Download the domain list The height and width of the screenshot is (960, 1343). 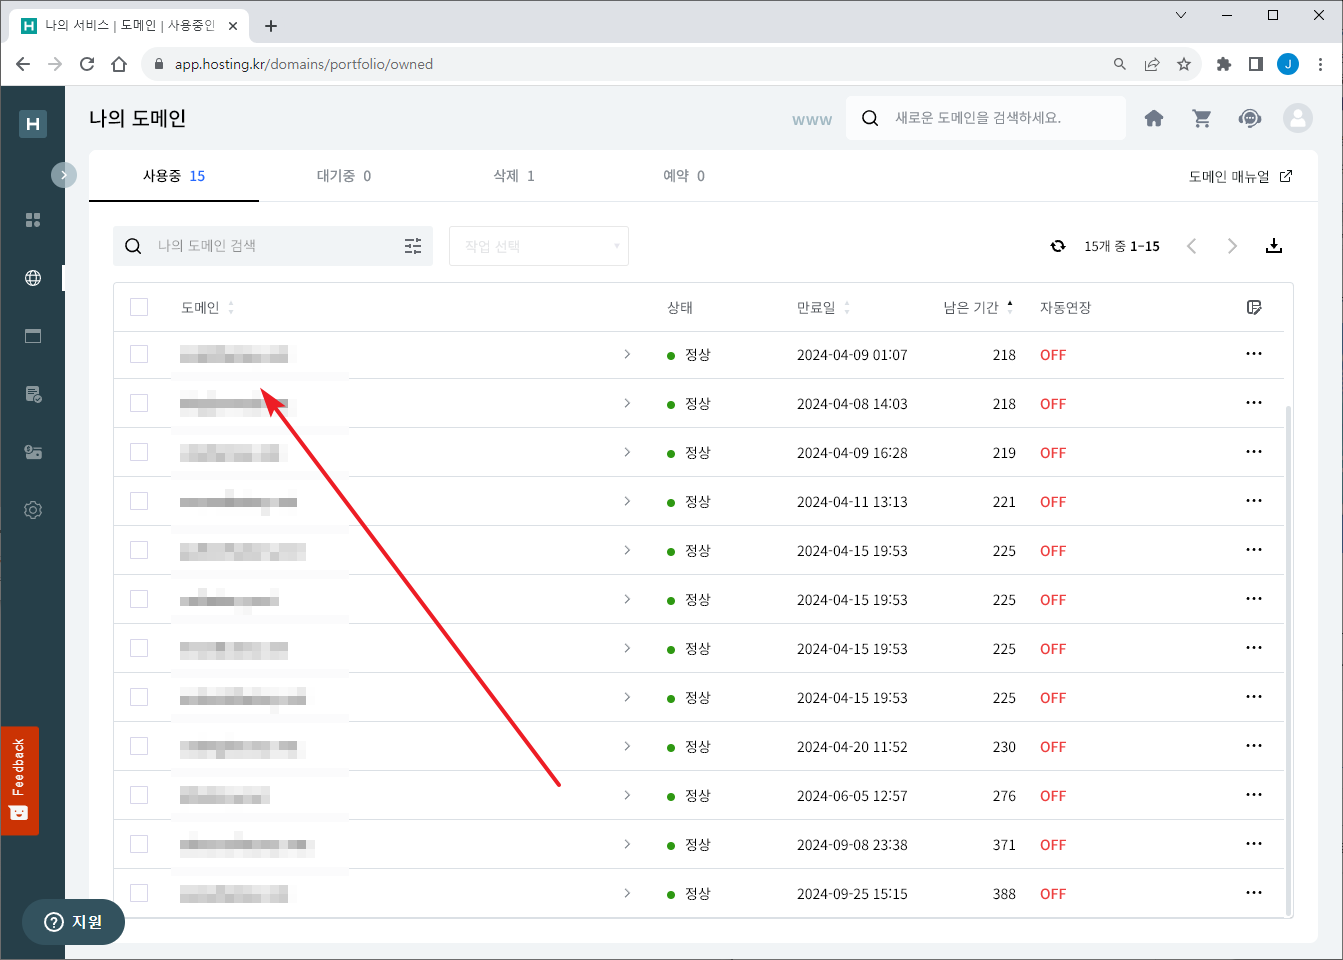tap(1274, 246)
